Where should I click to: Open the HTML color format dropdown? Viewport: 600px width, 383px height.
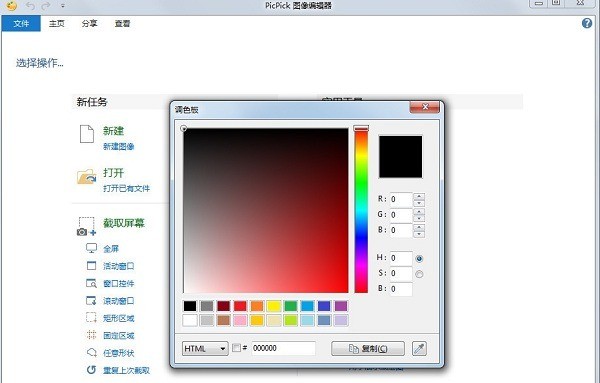205,349
